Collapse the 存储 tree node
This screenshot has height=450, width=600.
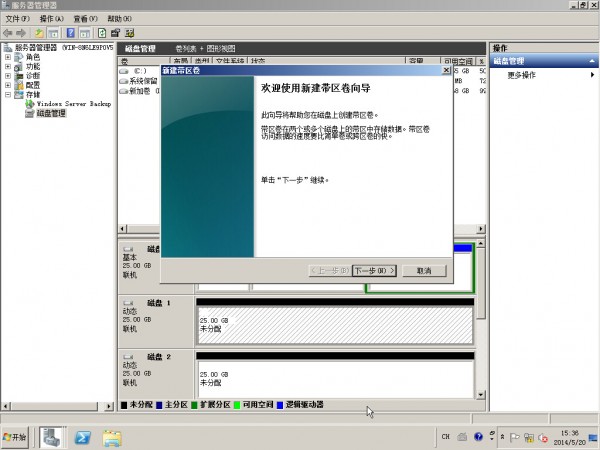click(x=8, y=94)
